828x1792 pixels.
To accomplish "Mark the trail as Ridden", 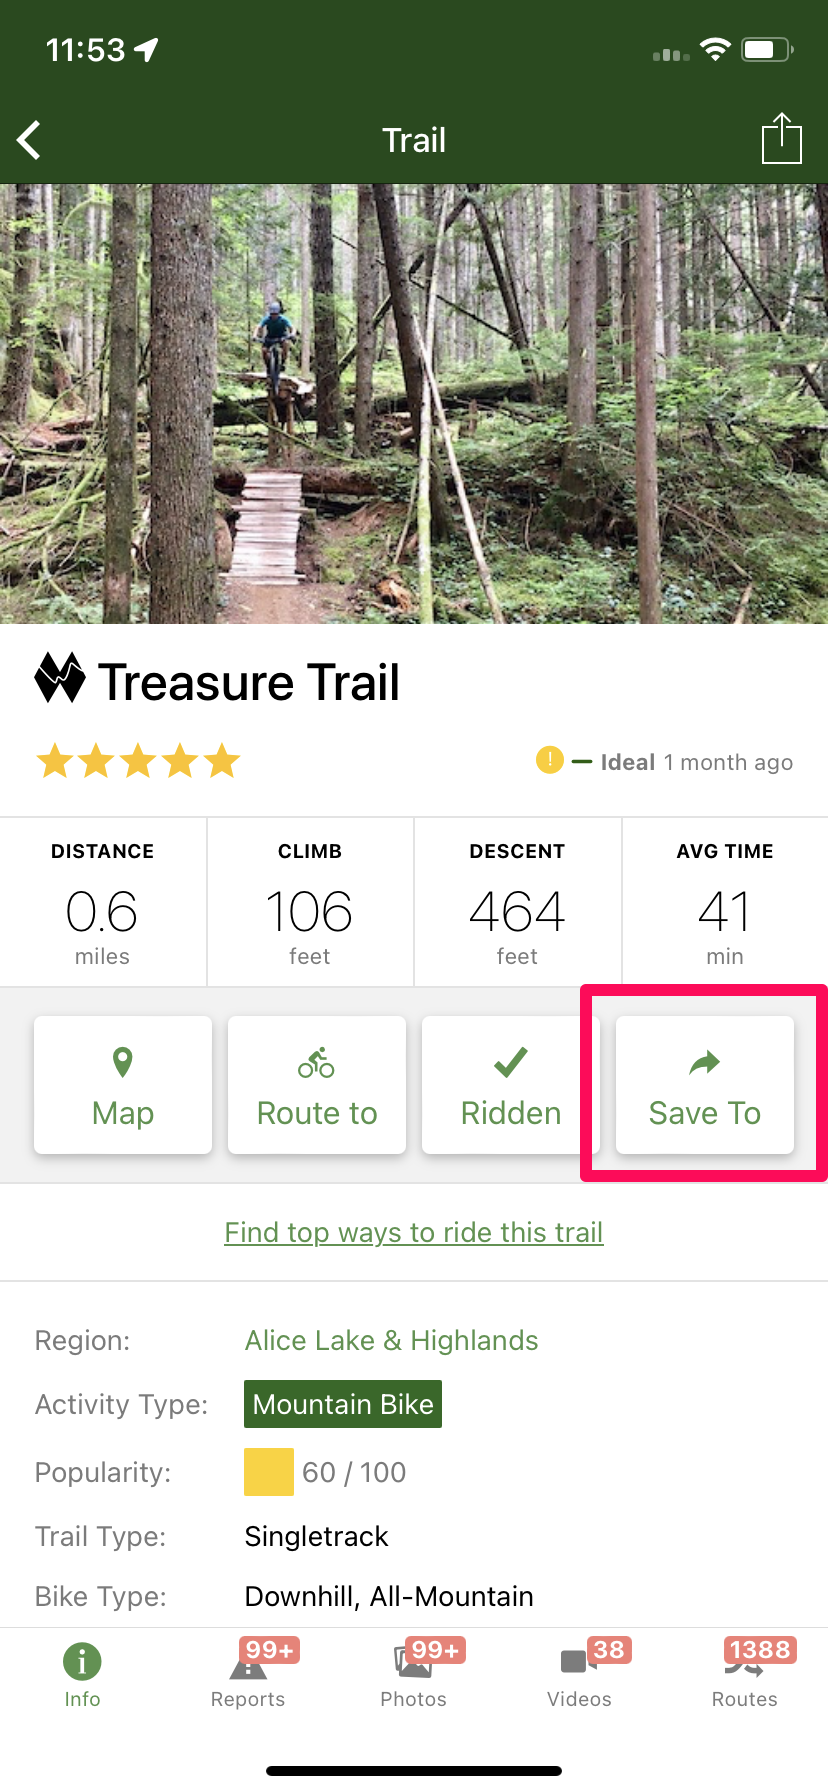I will (510, 1085).
